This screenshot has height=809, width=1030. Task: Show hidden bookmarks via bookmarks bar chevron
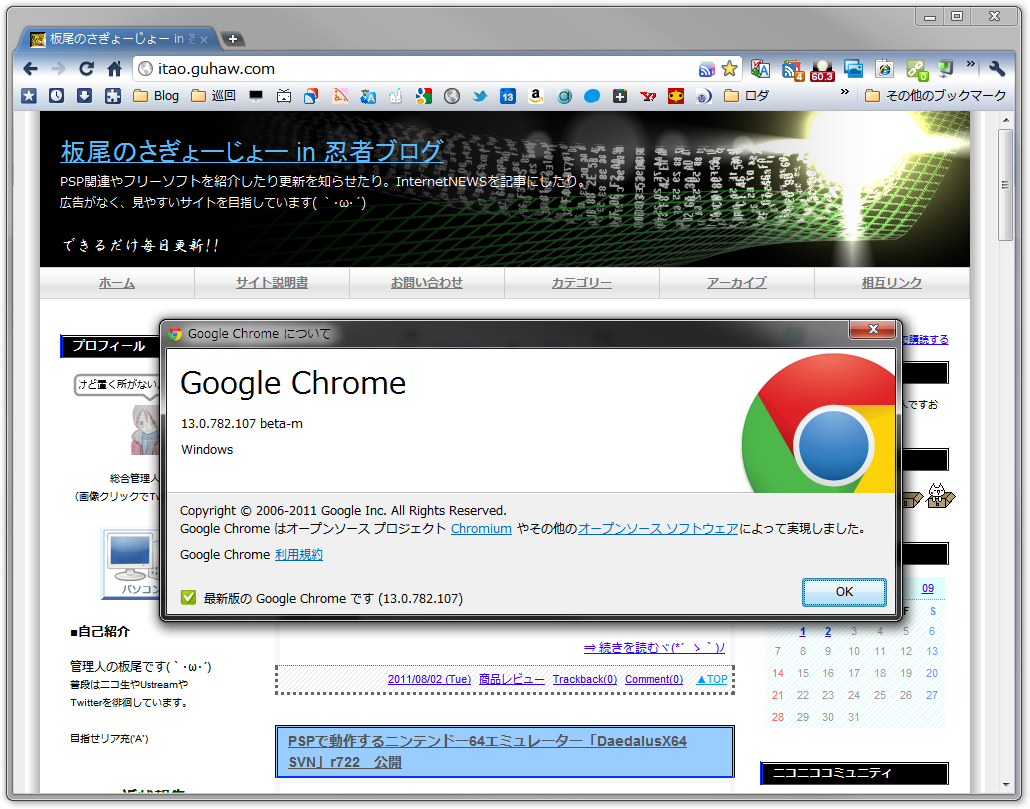[x=845, y=92]
